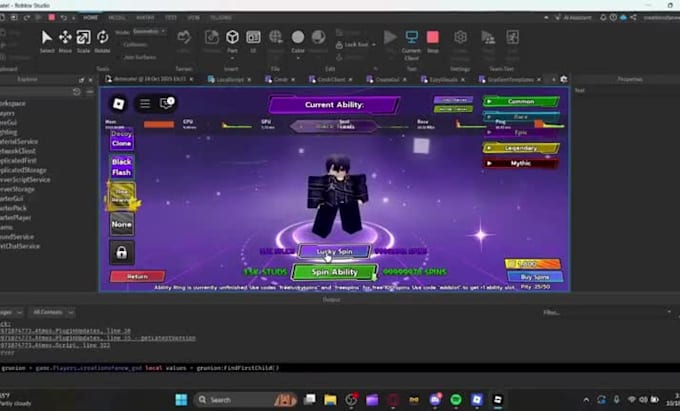Switch to the PLUGINS ribbon tab
The width and height of the screenshot is (680, 411).
(x=220, y=18)
